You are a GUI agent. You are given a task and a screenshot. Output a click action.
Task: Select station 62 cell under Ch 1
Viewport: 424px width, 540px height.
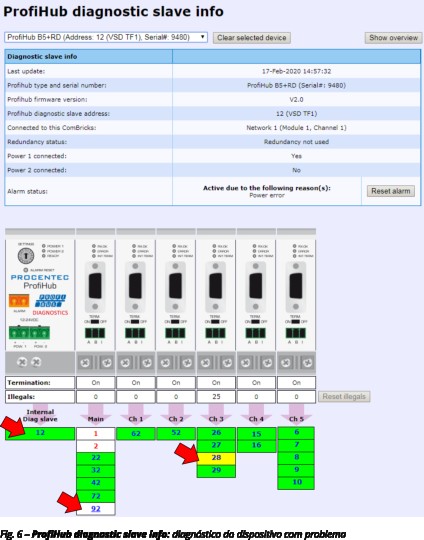pos(136,434)
